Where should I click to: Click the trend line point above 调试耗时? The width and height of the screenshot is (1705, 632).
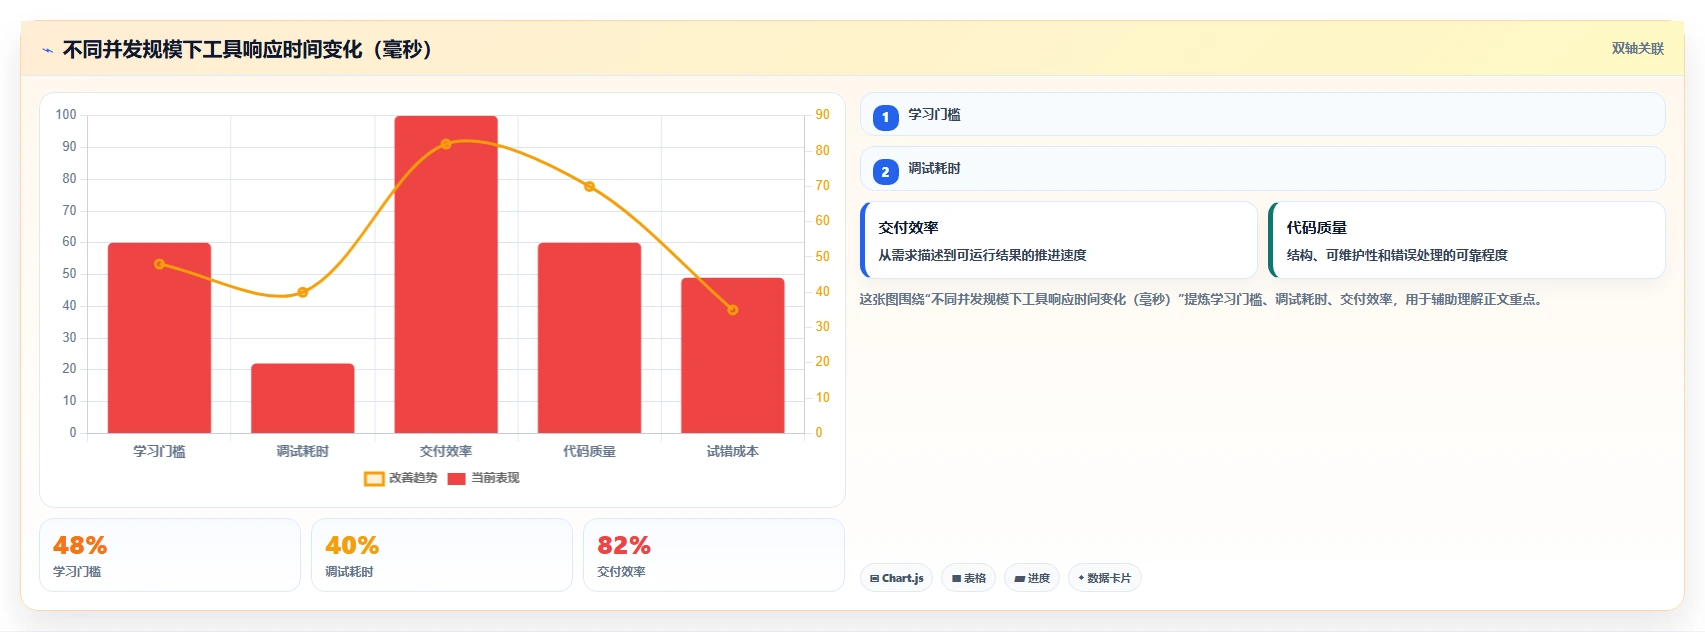point(302,292)
